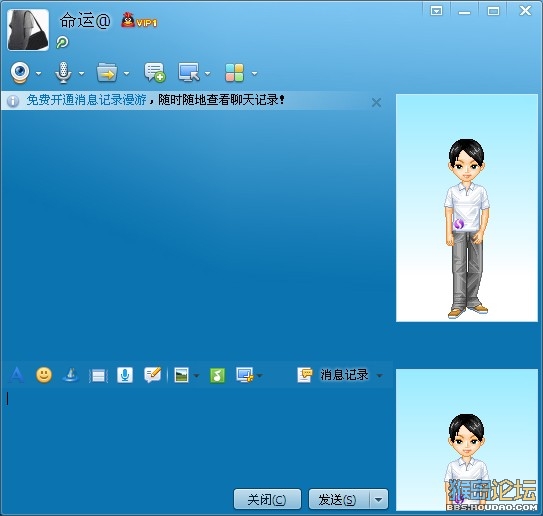Send a window shake with list icon
Image resolution: width=543 pixels, height=516 pixels.
tap(99, 376)
